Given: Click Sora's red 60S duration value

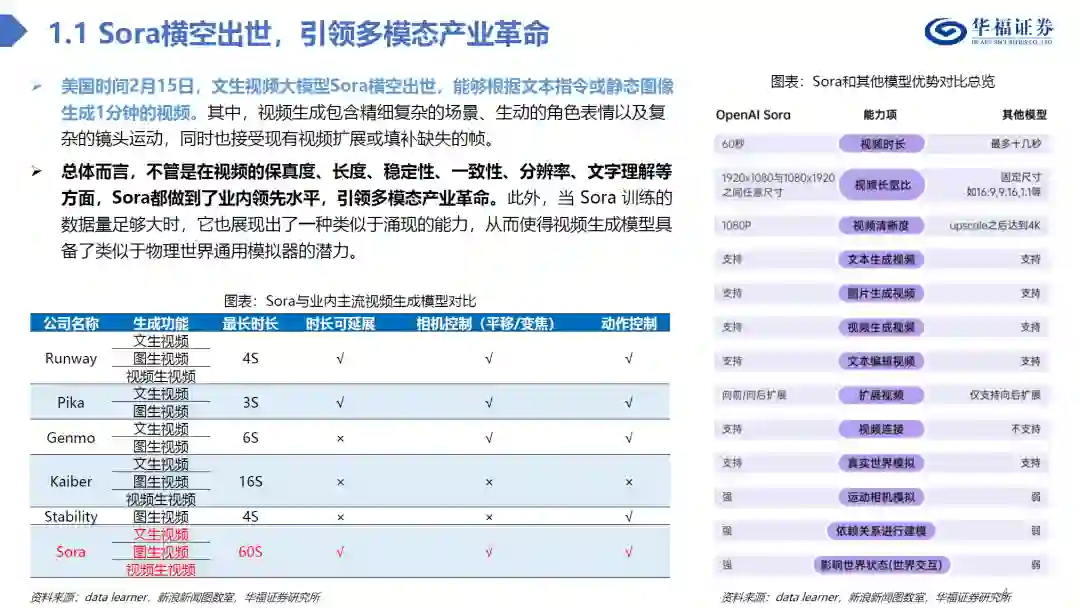Looking at the screenshot, I should coord(251,552).
